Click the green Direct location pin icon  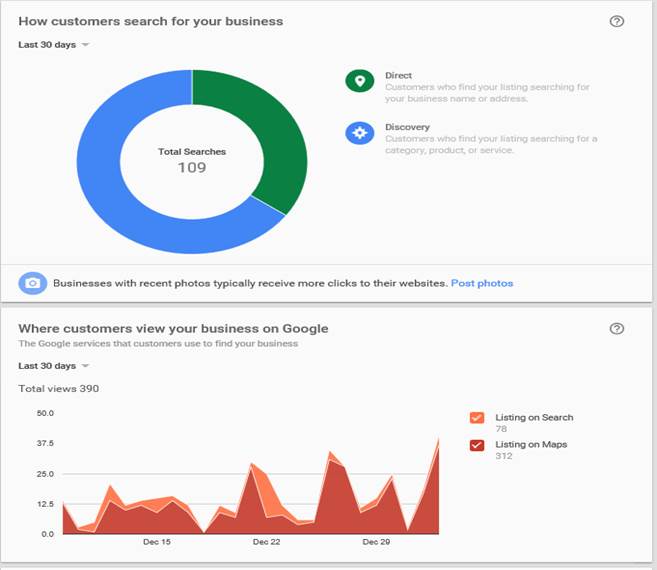coord(360,81)
